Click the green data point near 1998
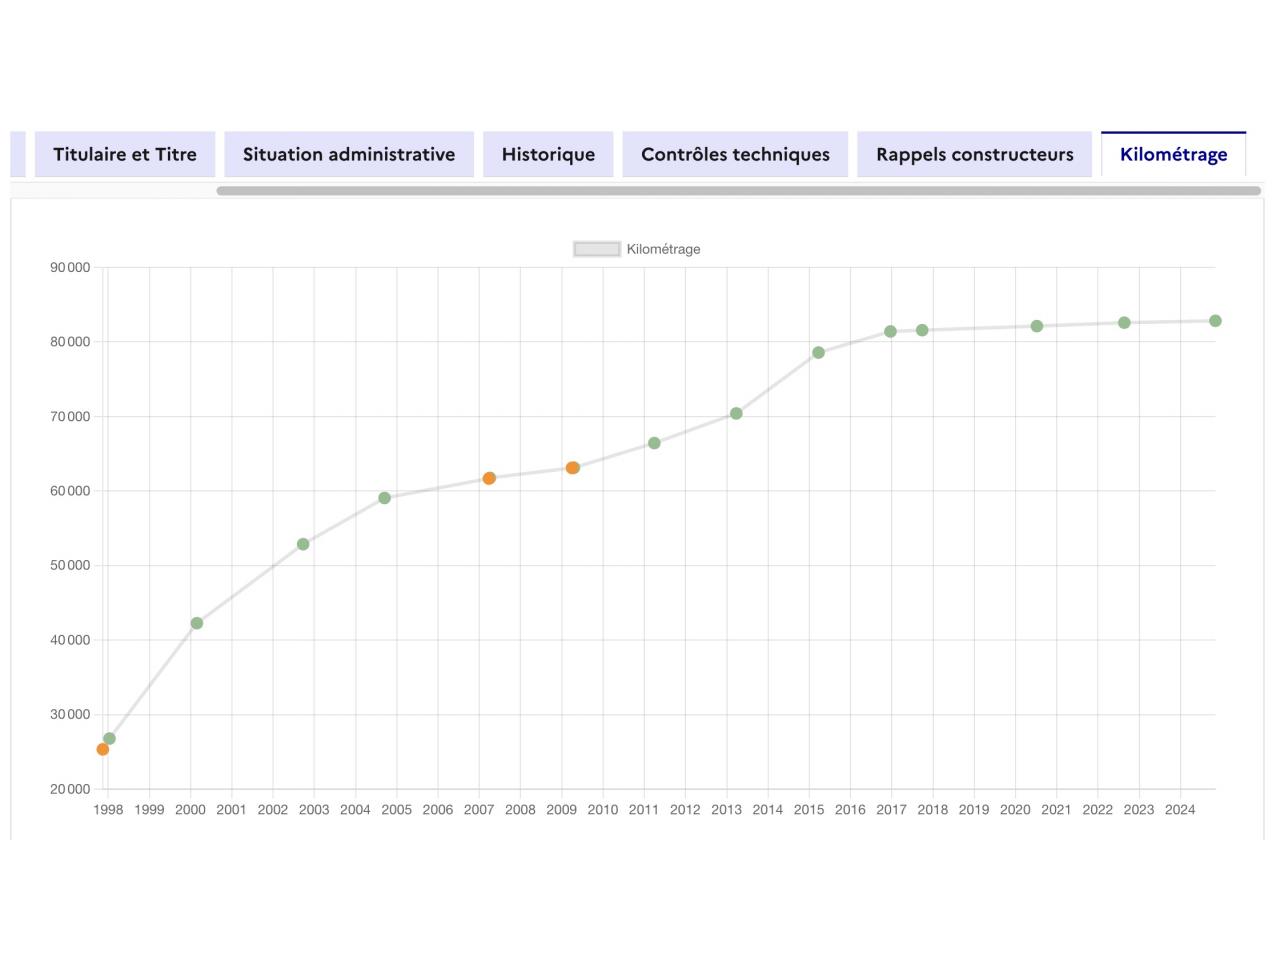This screenshot has height=960, width=1280. (109, 738)
